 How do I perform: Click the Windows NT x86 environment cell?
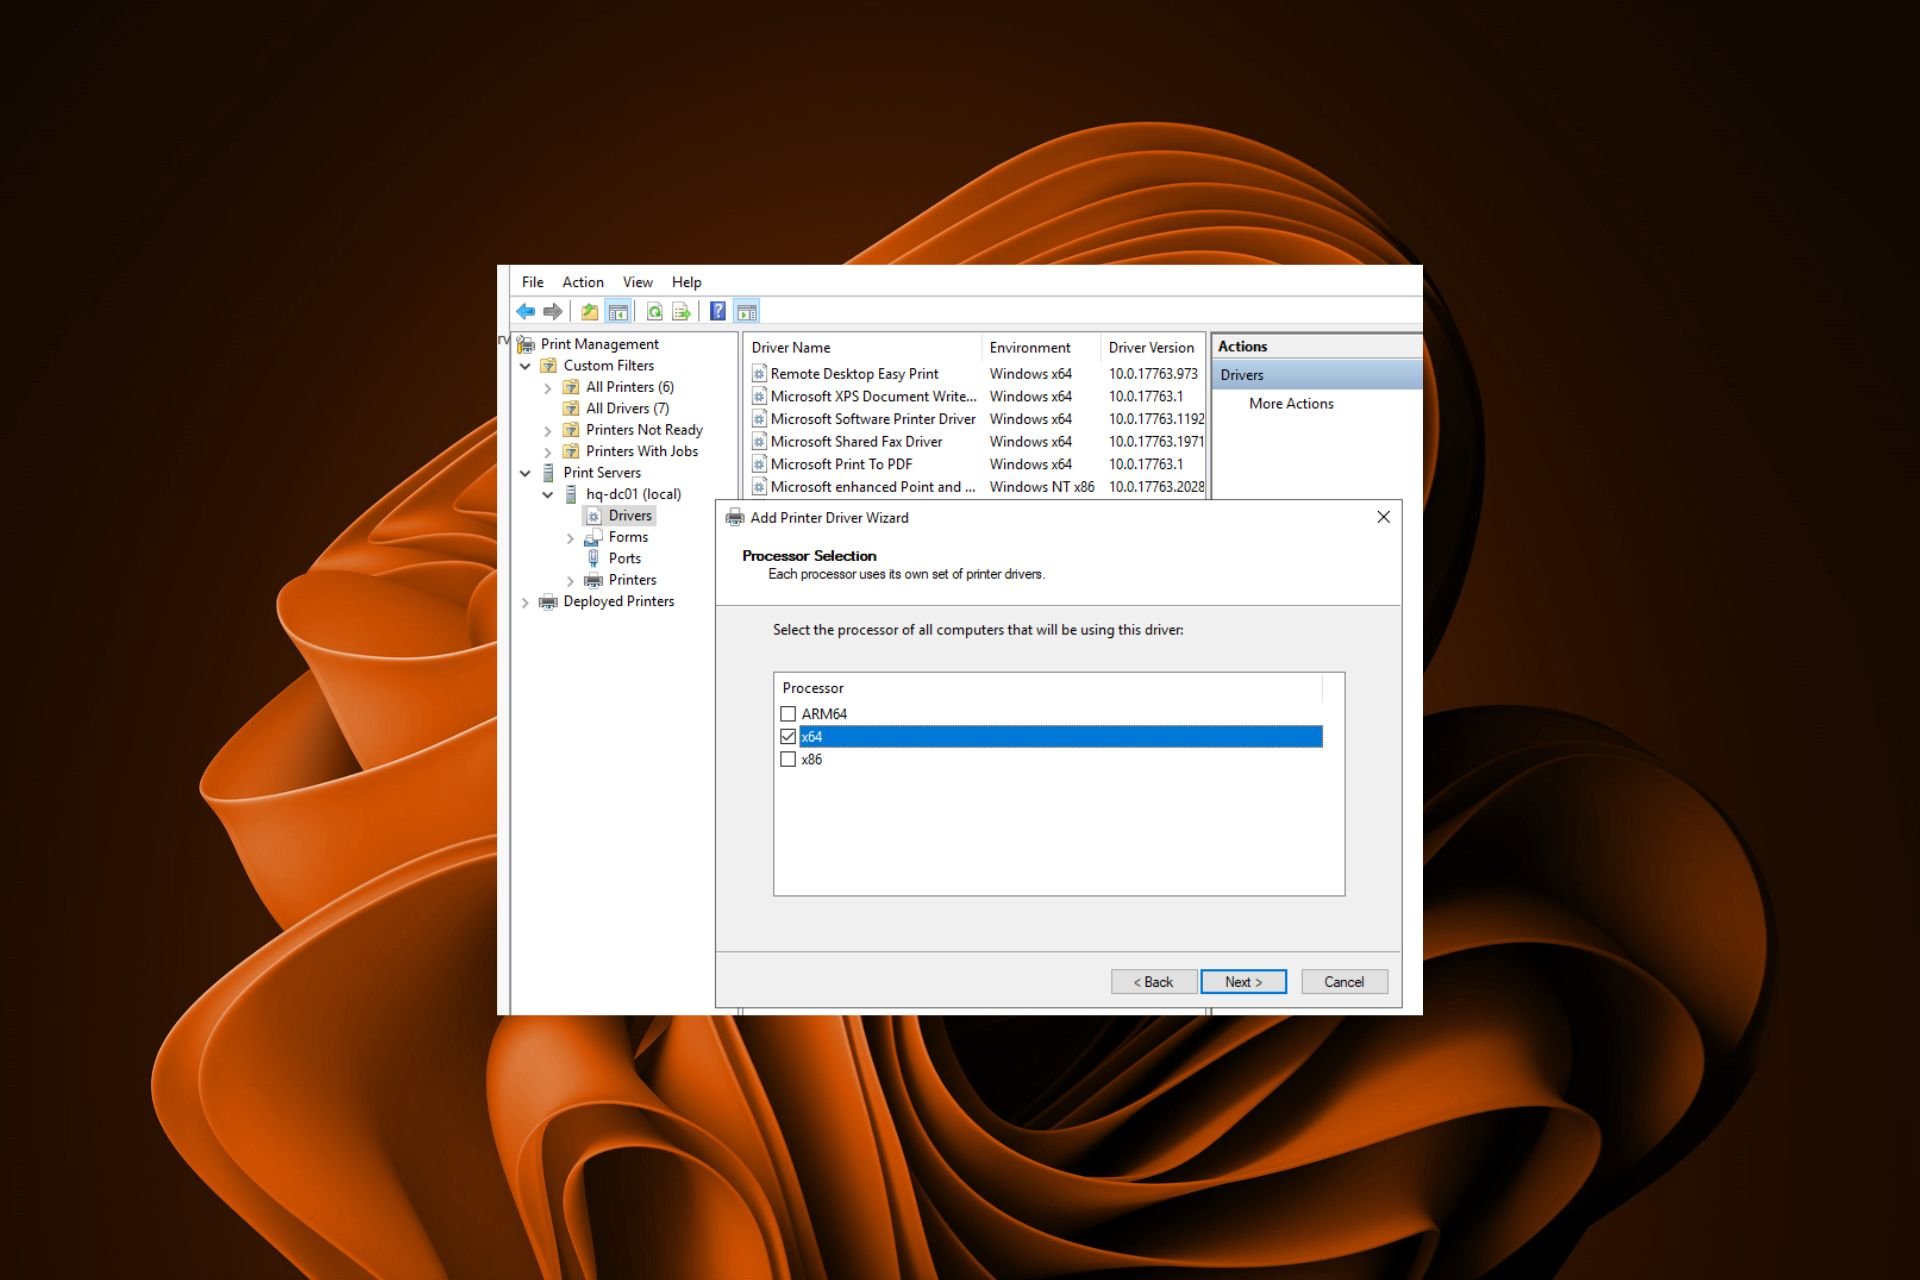[x=1042, y=487]
